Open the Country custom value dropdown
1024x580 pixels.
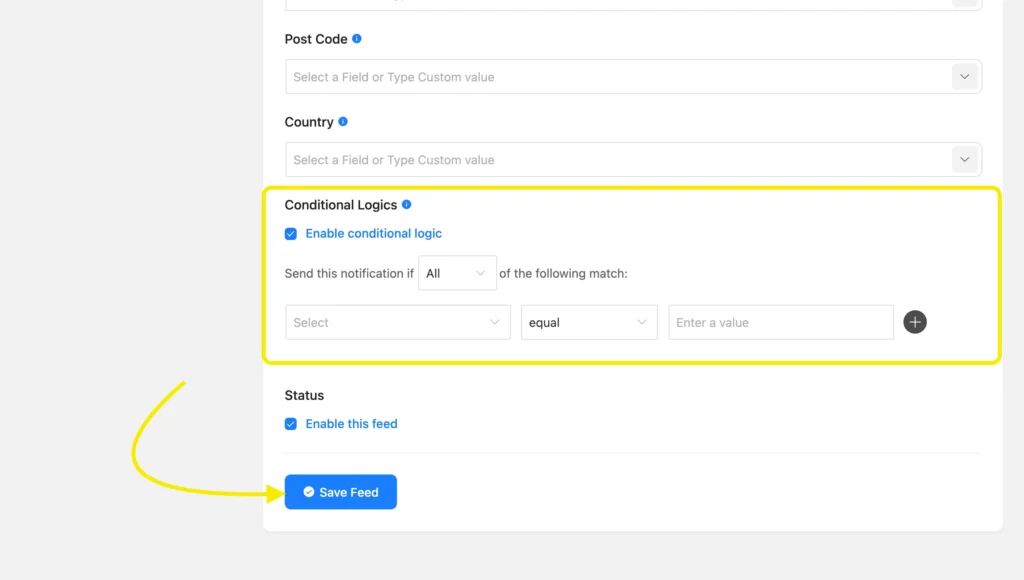coord(633,159)
